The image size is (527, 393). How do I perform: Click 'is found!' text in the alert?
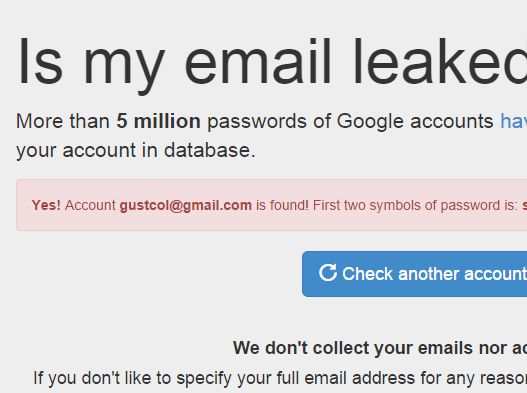tap(282, 205)
